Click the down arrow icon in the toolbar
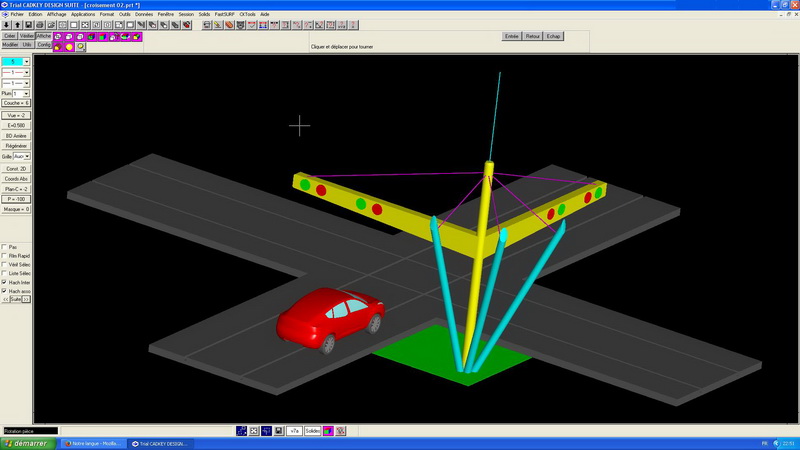800x450 pixels. point(7,25)
